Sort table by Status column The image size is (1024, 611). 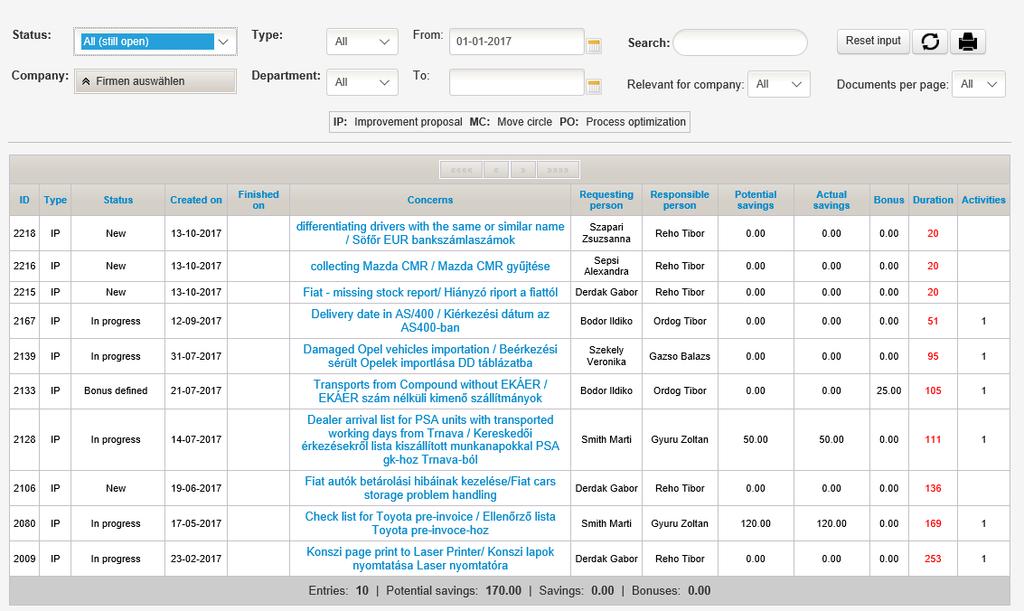(118, 200)
